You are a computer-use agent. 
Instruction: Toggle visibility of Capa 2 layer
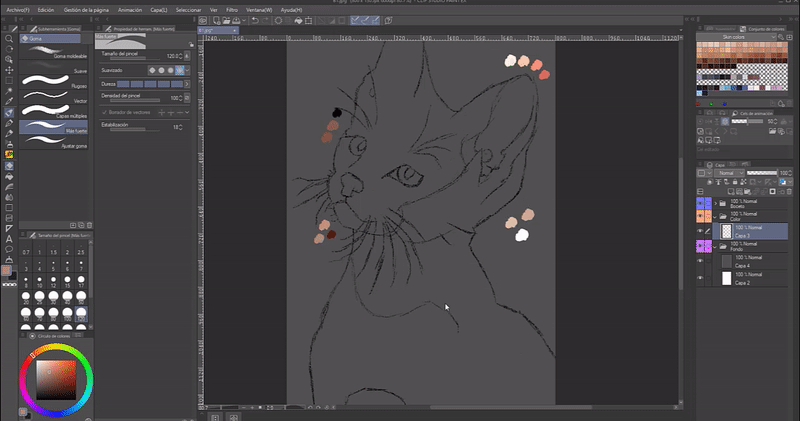pyautogui.click(x=700, y=278)
